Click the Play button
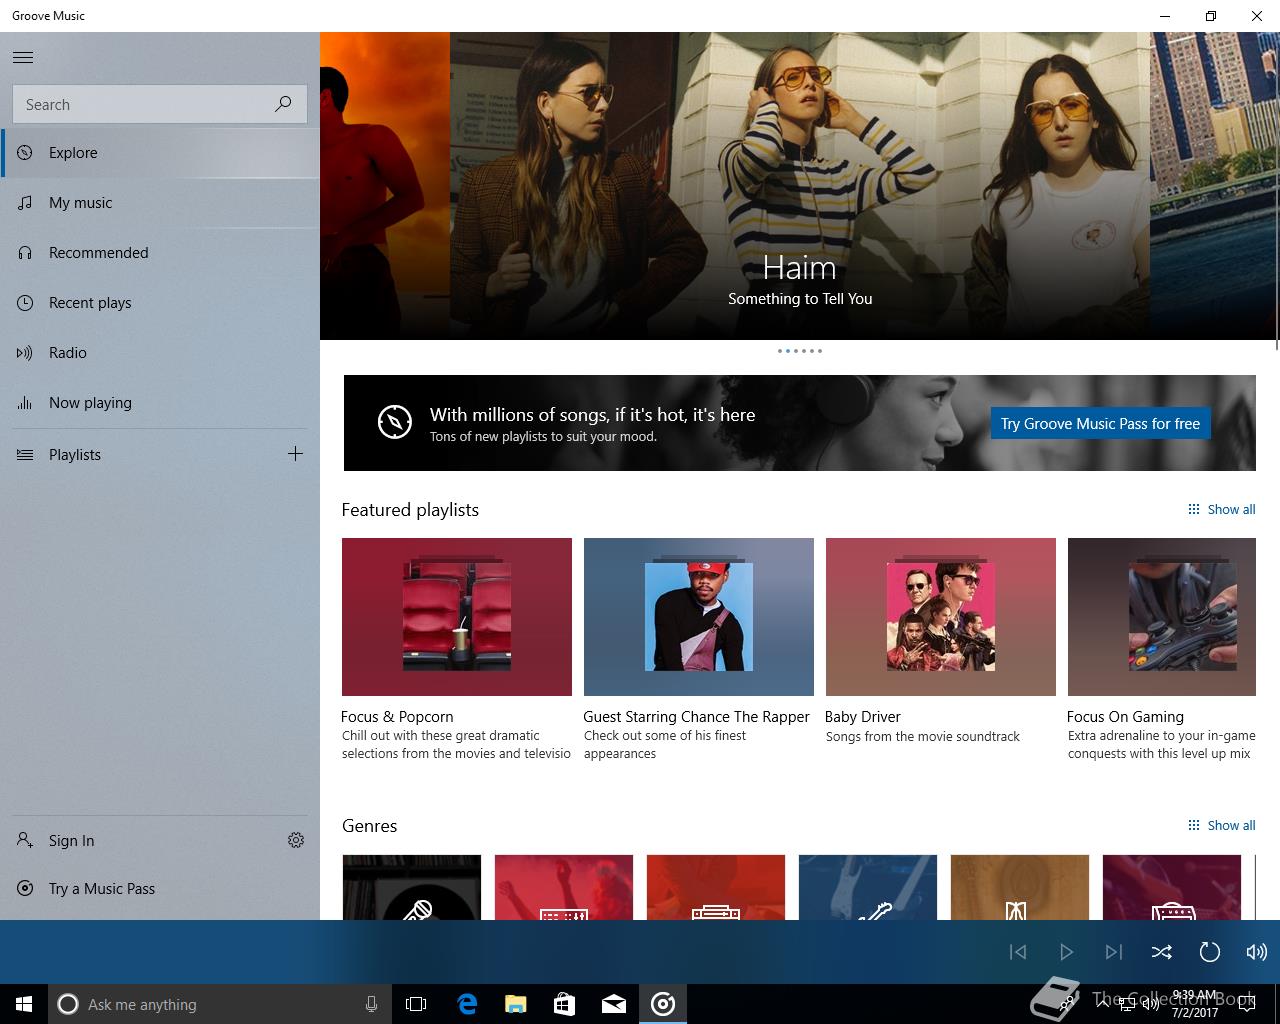 coord(1066,952)
